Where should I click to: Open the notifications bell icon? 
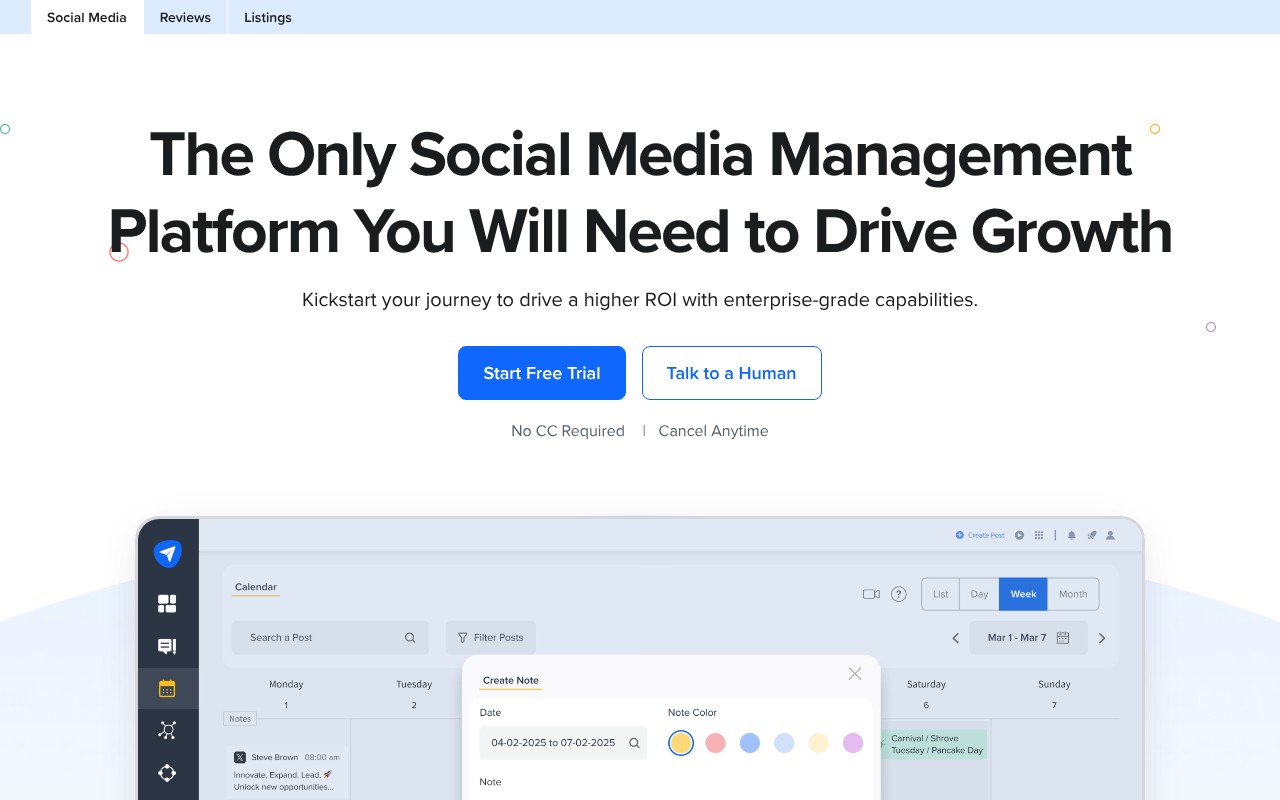(1072, 535)
